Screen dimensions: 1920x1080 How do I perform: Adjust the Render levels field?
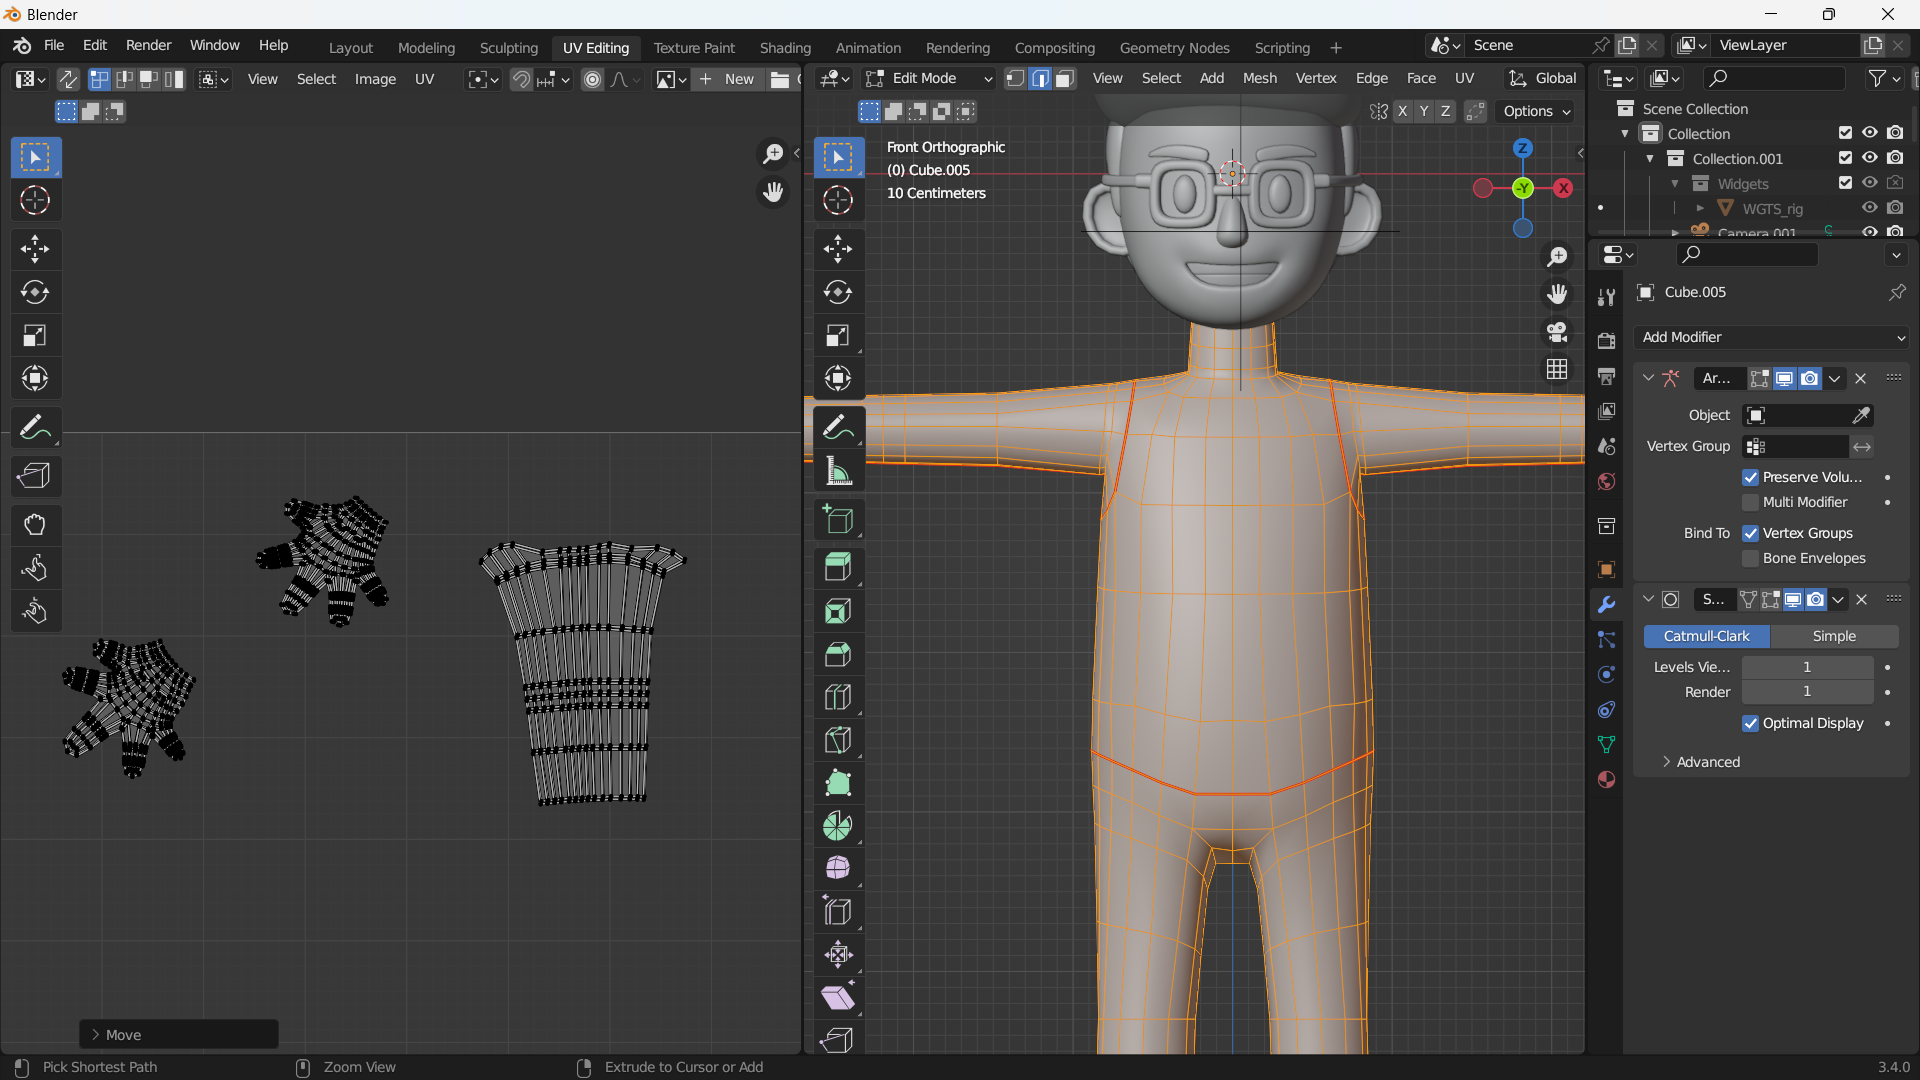tap(1807, 692)
